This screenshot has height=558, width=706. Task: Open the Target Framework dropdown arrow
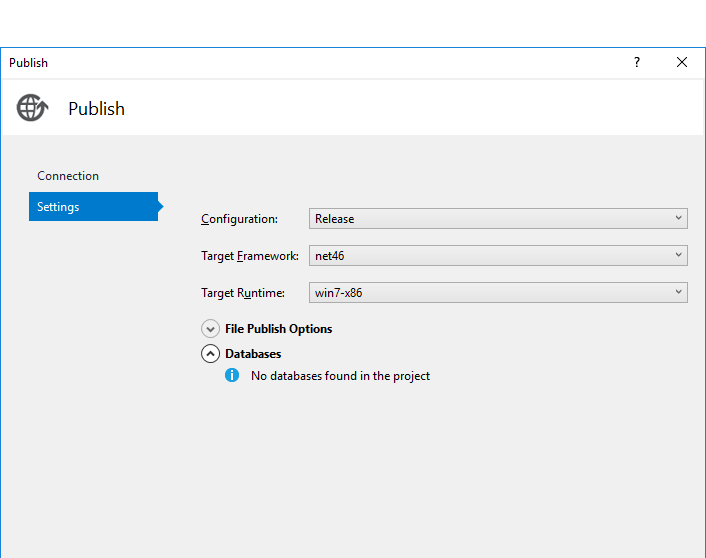678,255
